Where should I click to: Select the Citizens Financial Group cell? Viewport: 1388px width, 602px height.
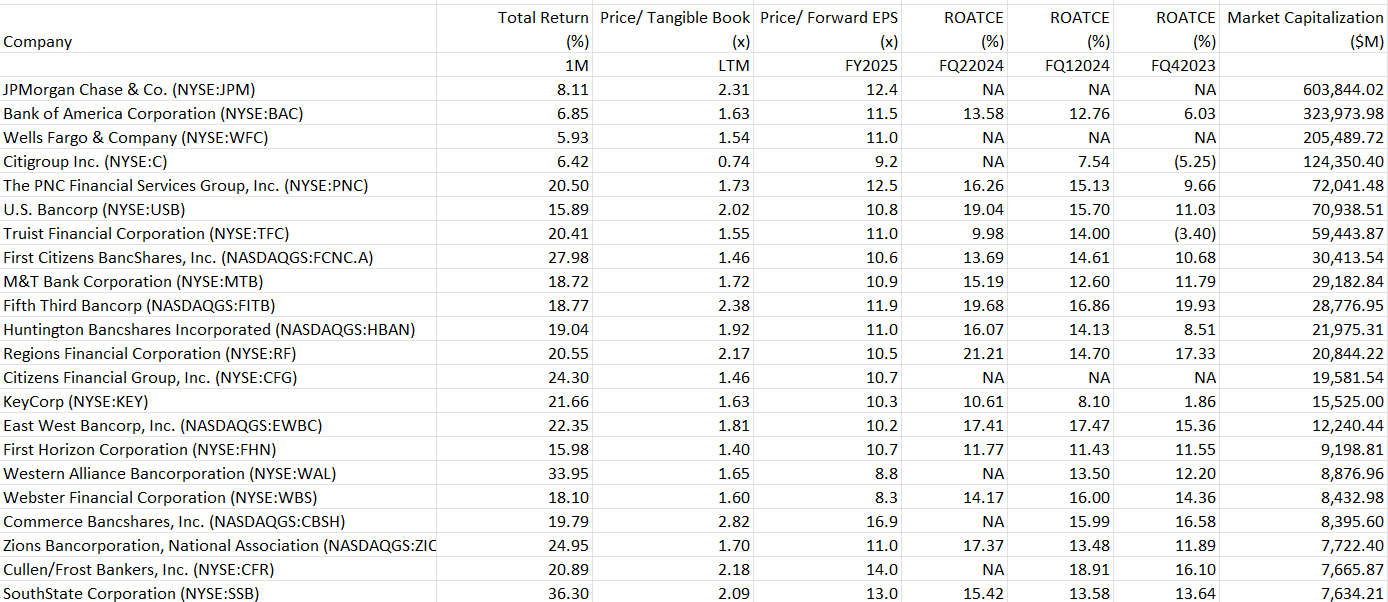click(218, 377)
